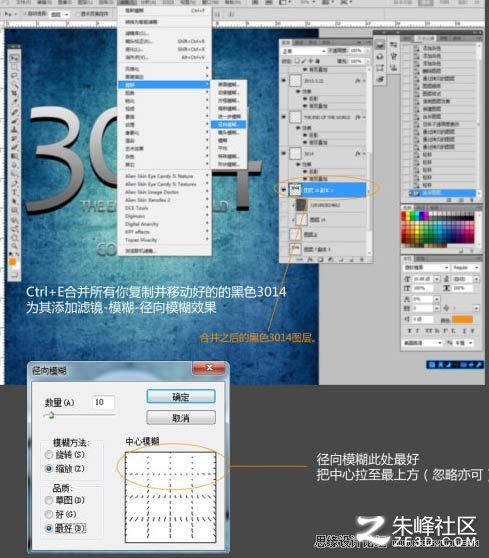Open the Regular font style dropdown
The width and height of the screenshot is (489, 558).
(465, 267)
